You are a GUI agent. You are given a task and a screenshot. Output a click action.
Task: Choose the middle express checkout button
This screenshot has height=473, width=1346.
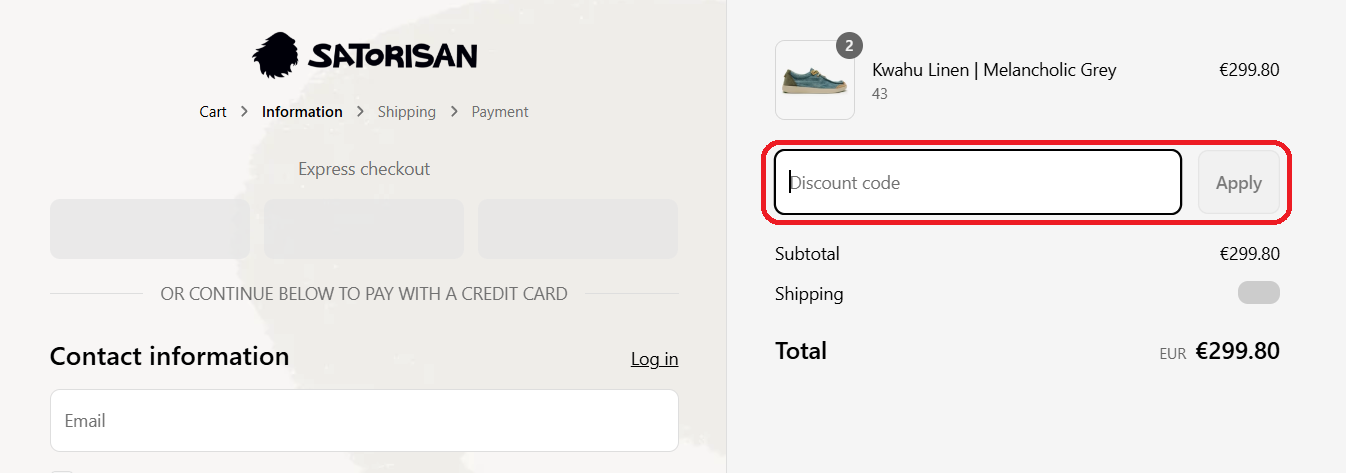click(x=364, y=229)
